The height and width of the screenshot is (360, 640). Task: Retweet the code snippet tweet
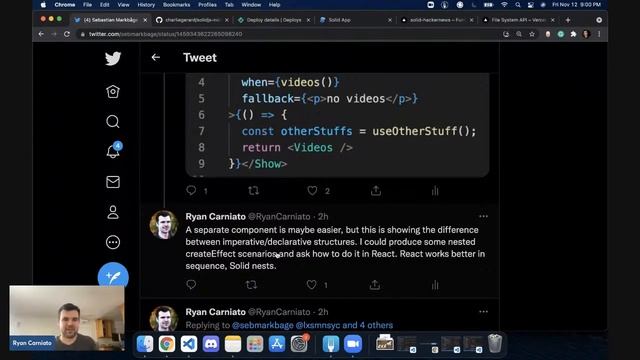pyautogui.click(x=253, y=191)
